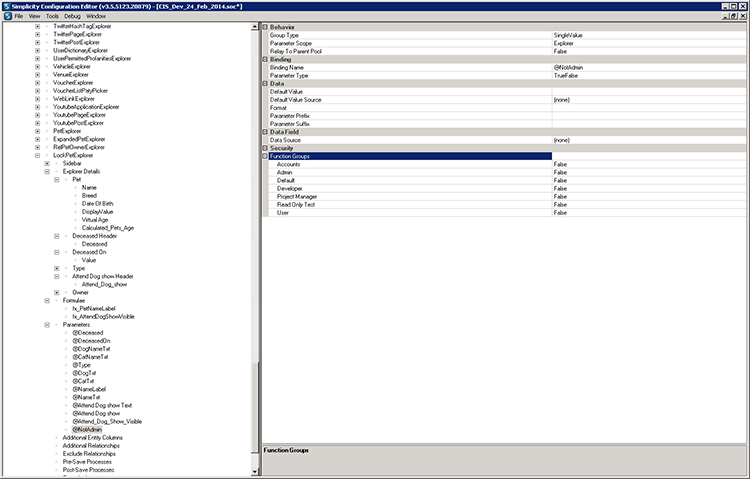Select the @Deceased parameter
Screen dimensions: 750x479
88,333
